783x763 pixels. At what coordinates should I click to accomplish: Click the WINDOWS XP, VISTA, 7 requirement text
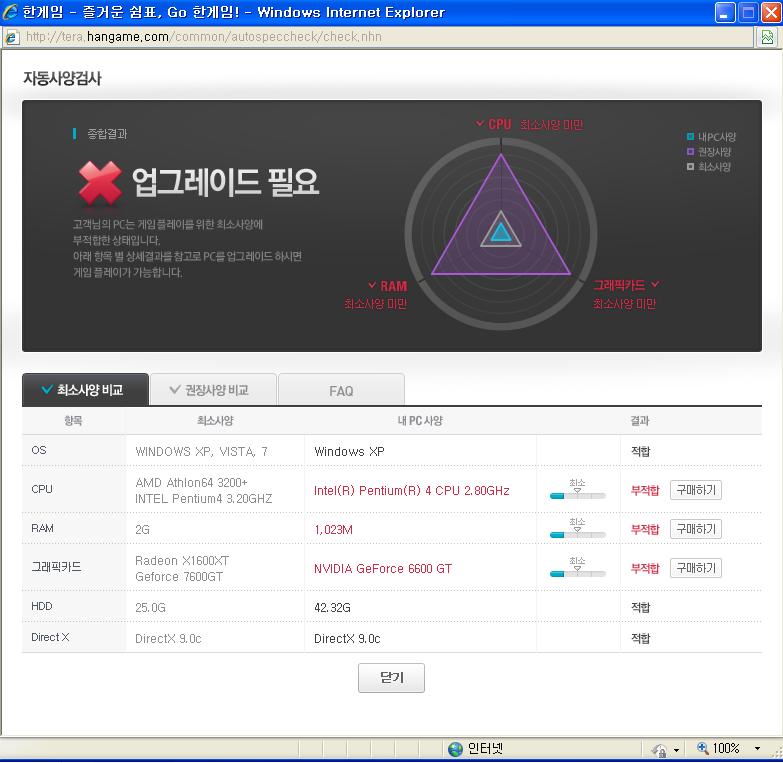tap(202, 452)
